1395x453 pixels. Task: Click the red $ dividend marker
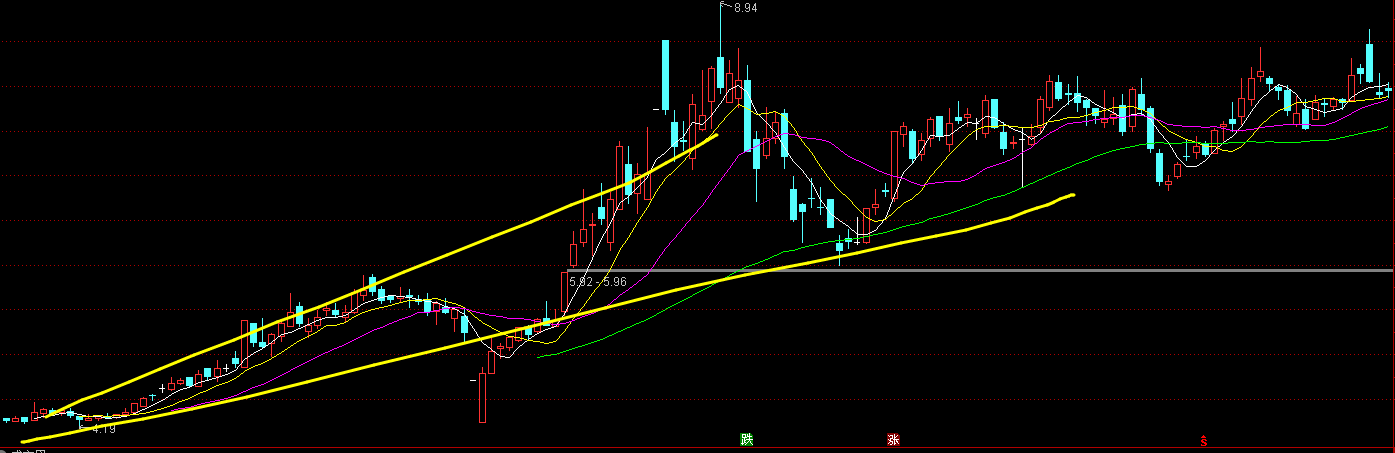point(1204,439)
